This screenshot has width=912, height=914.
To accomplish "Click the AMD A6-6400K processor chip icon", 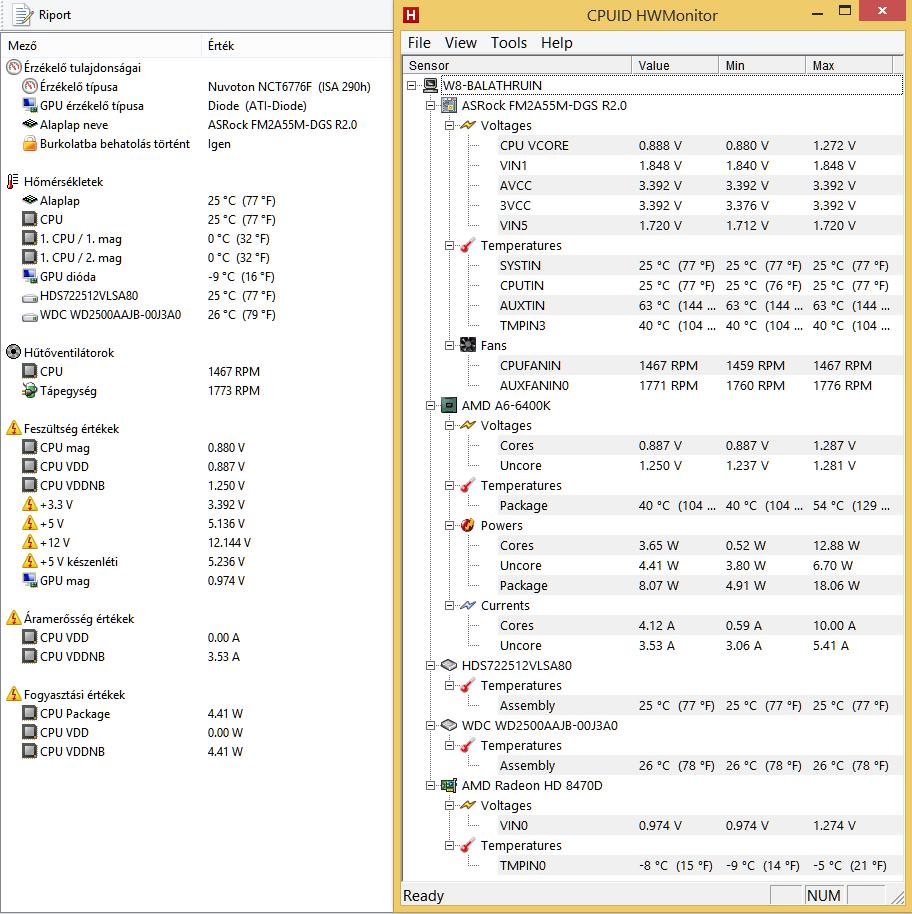I will click(449, 405).
